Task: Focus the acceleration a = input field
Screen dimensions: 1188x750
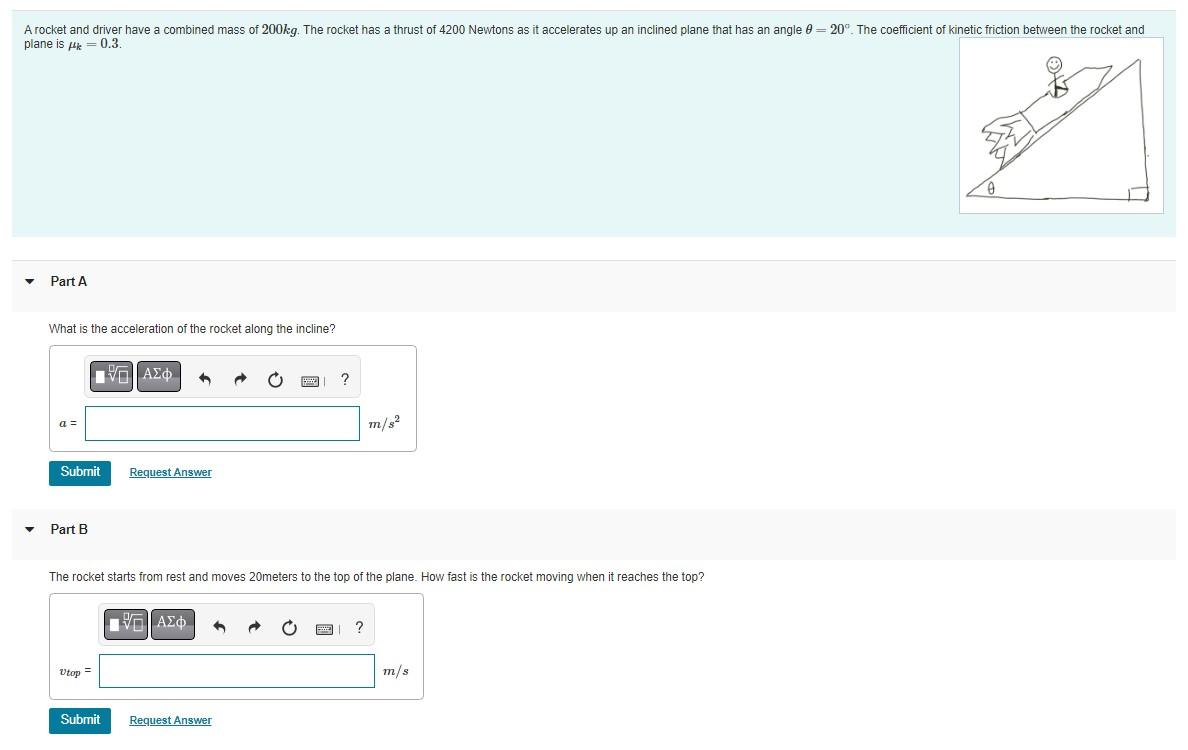Action: pyautogui.click(x=222, y=423)
